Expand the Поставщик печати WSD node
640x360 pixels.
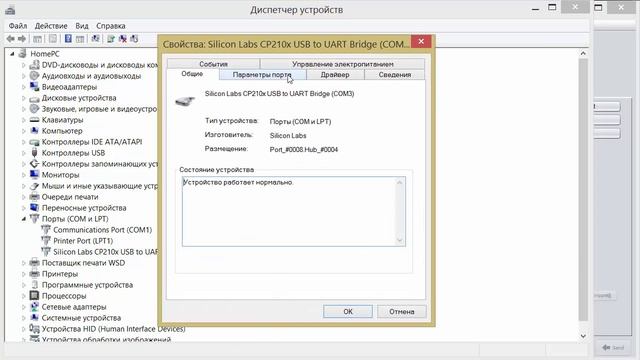tap(24, 263)
